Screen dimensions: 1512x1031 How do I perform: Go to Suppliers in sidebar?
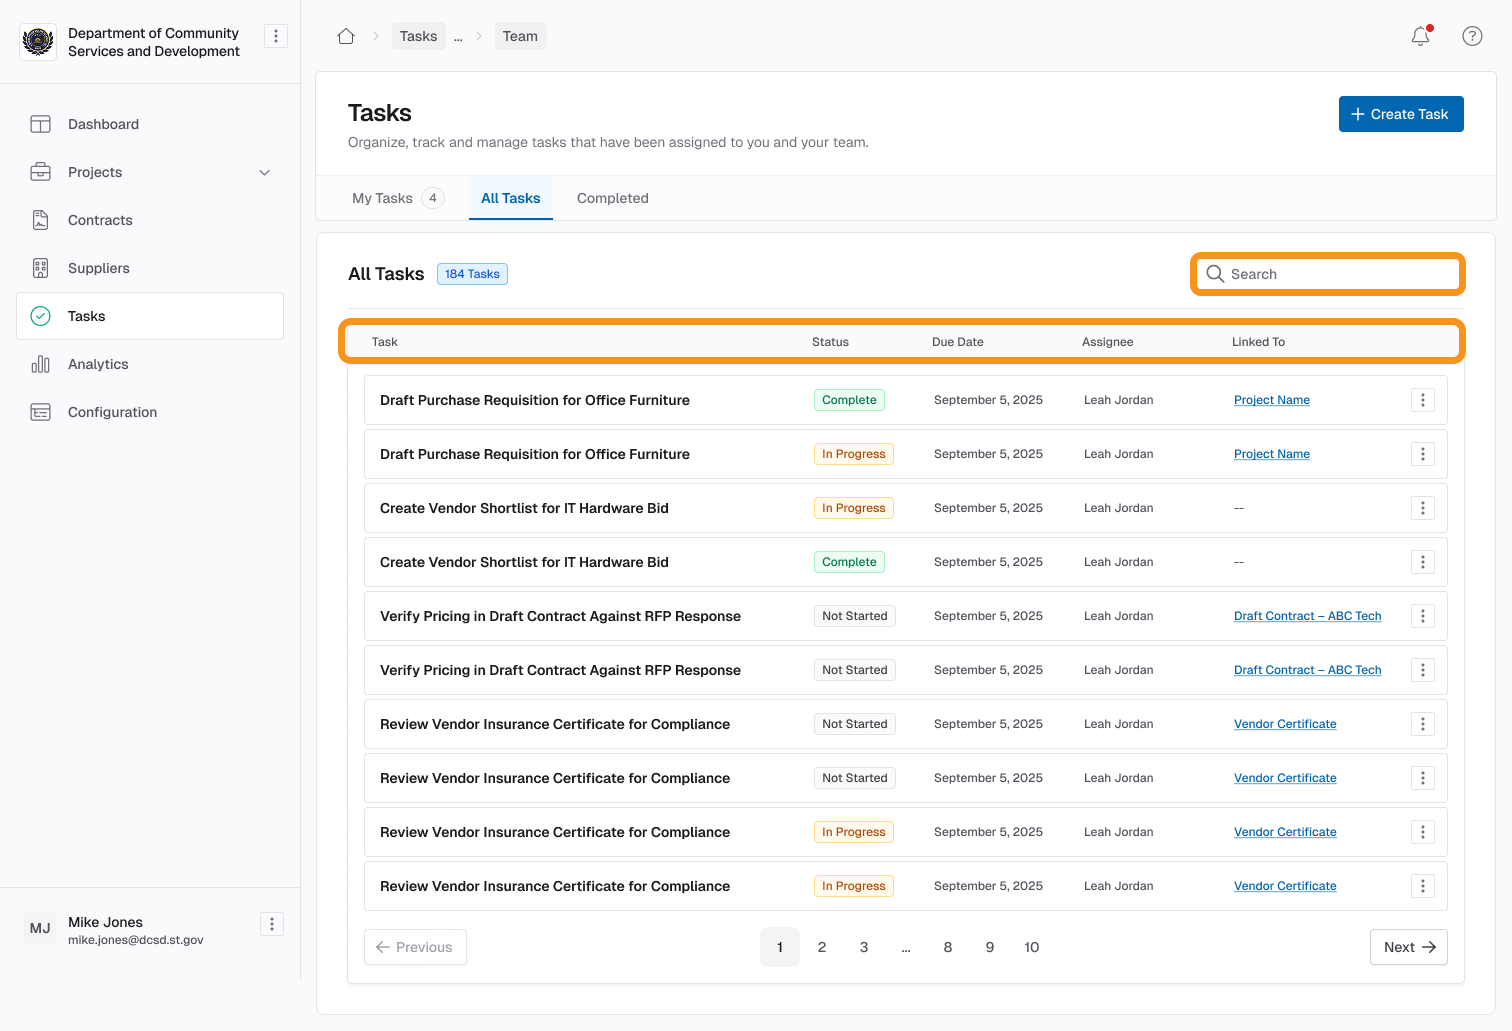click(99, 268)
